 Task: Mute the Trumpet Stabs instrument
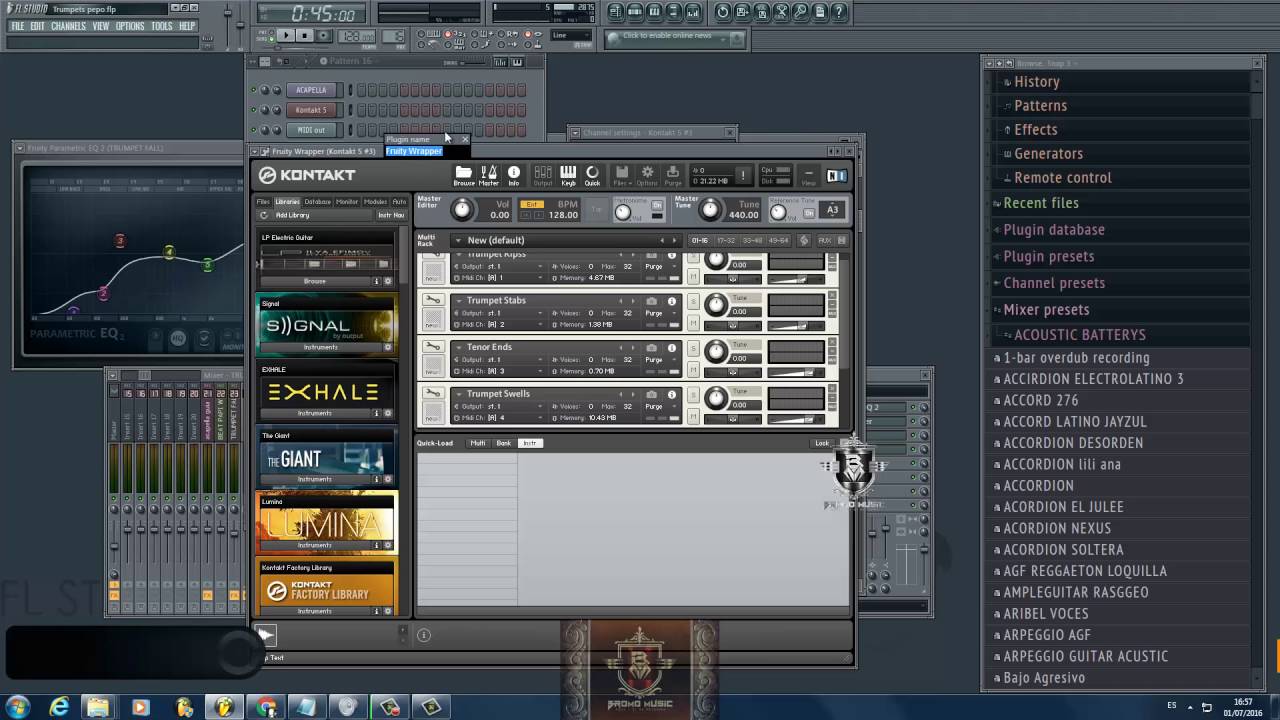[x=694, y=322]
